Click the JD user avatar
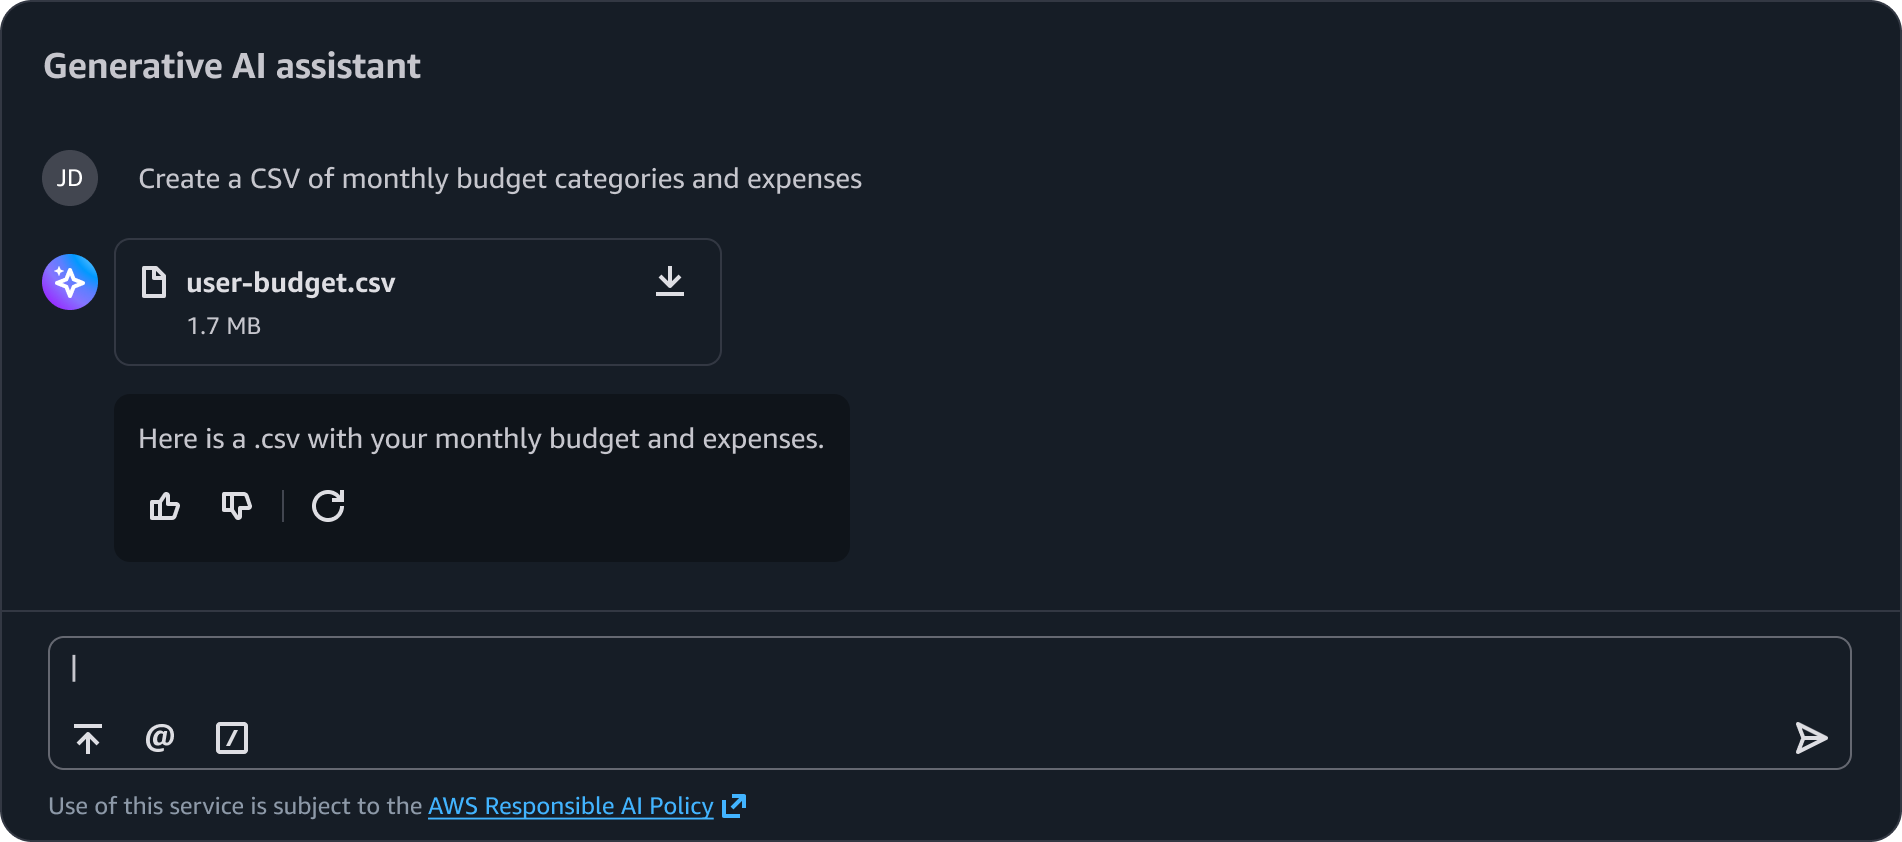Screen dimensions: 1902x842 (70, 178)
